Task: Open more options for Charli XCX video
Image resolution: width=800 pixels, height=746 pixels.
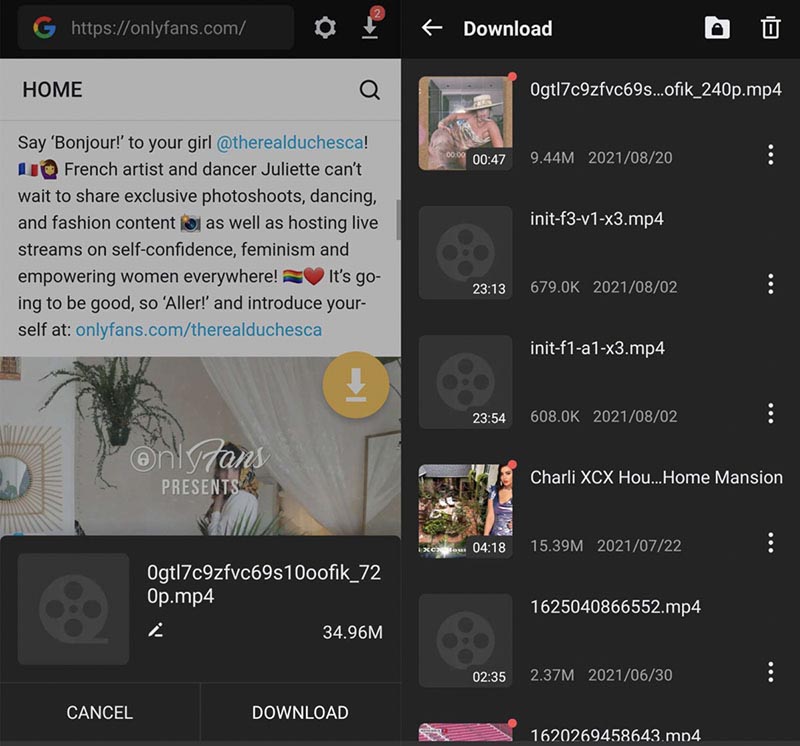Action: point(770,542)
